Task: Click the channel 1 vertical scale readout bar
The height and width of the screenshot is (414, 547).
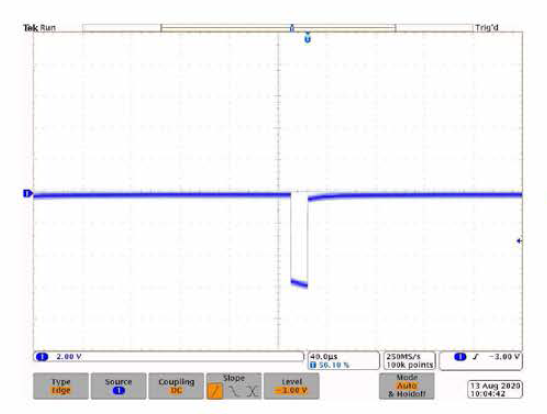Action: 168,357
